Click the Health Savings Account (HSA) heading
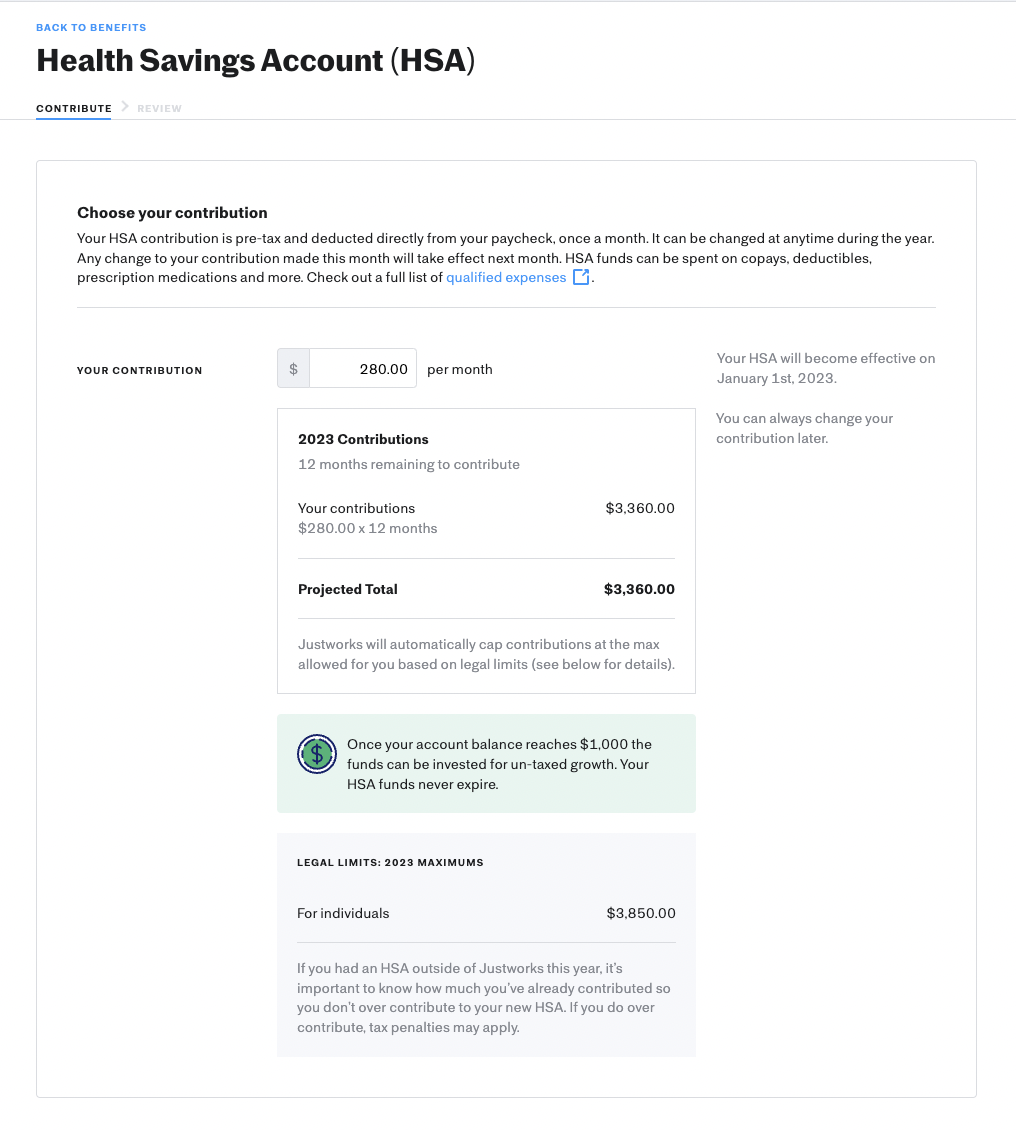1016x1130 pixels. [x=255, y=61]
